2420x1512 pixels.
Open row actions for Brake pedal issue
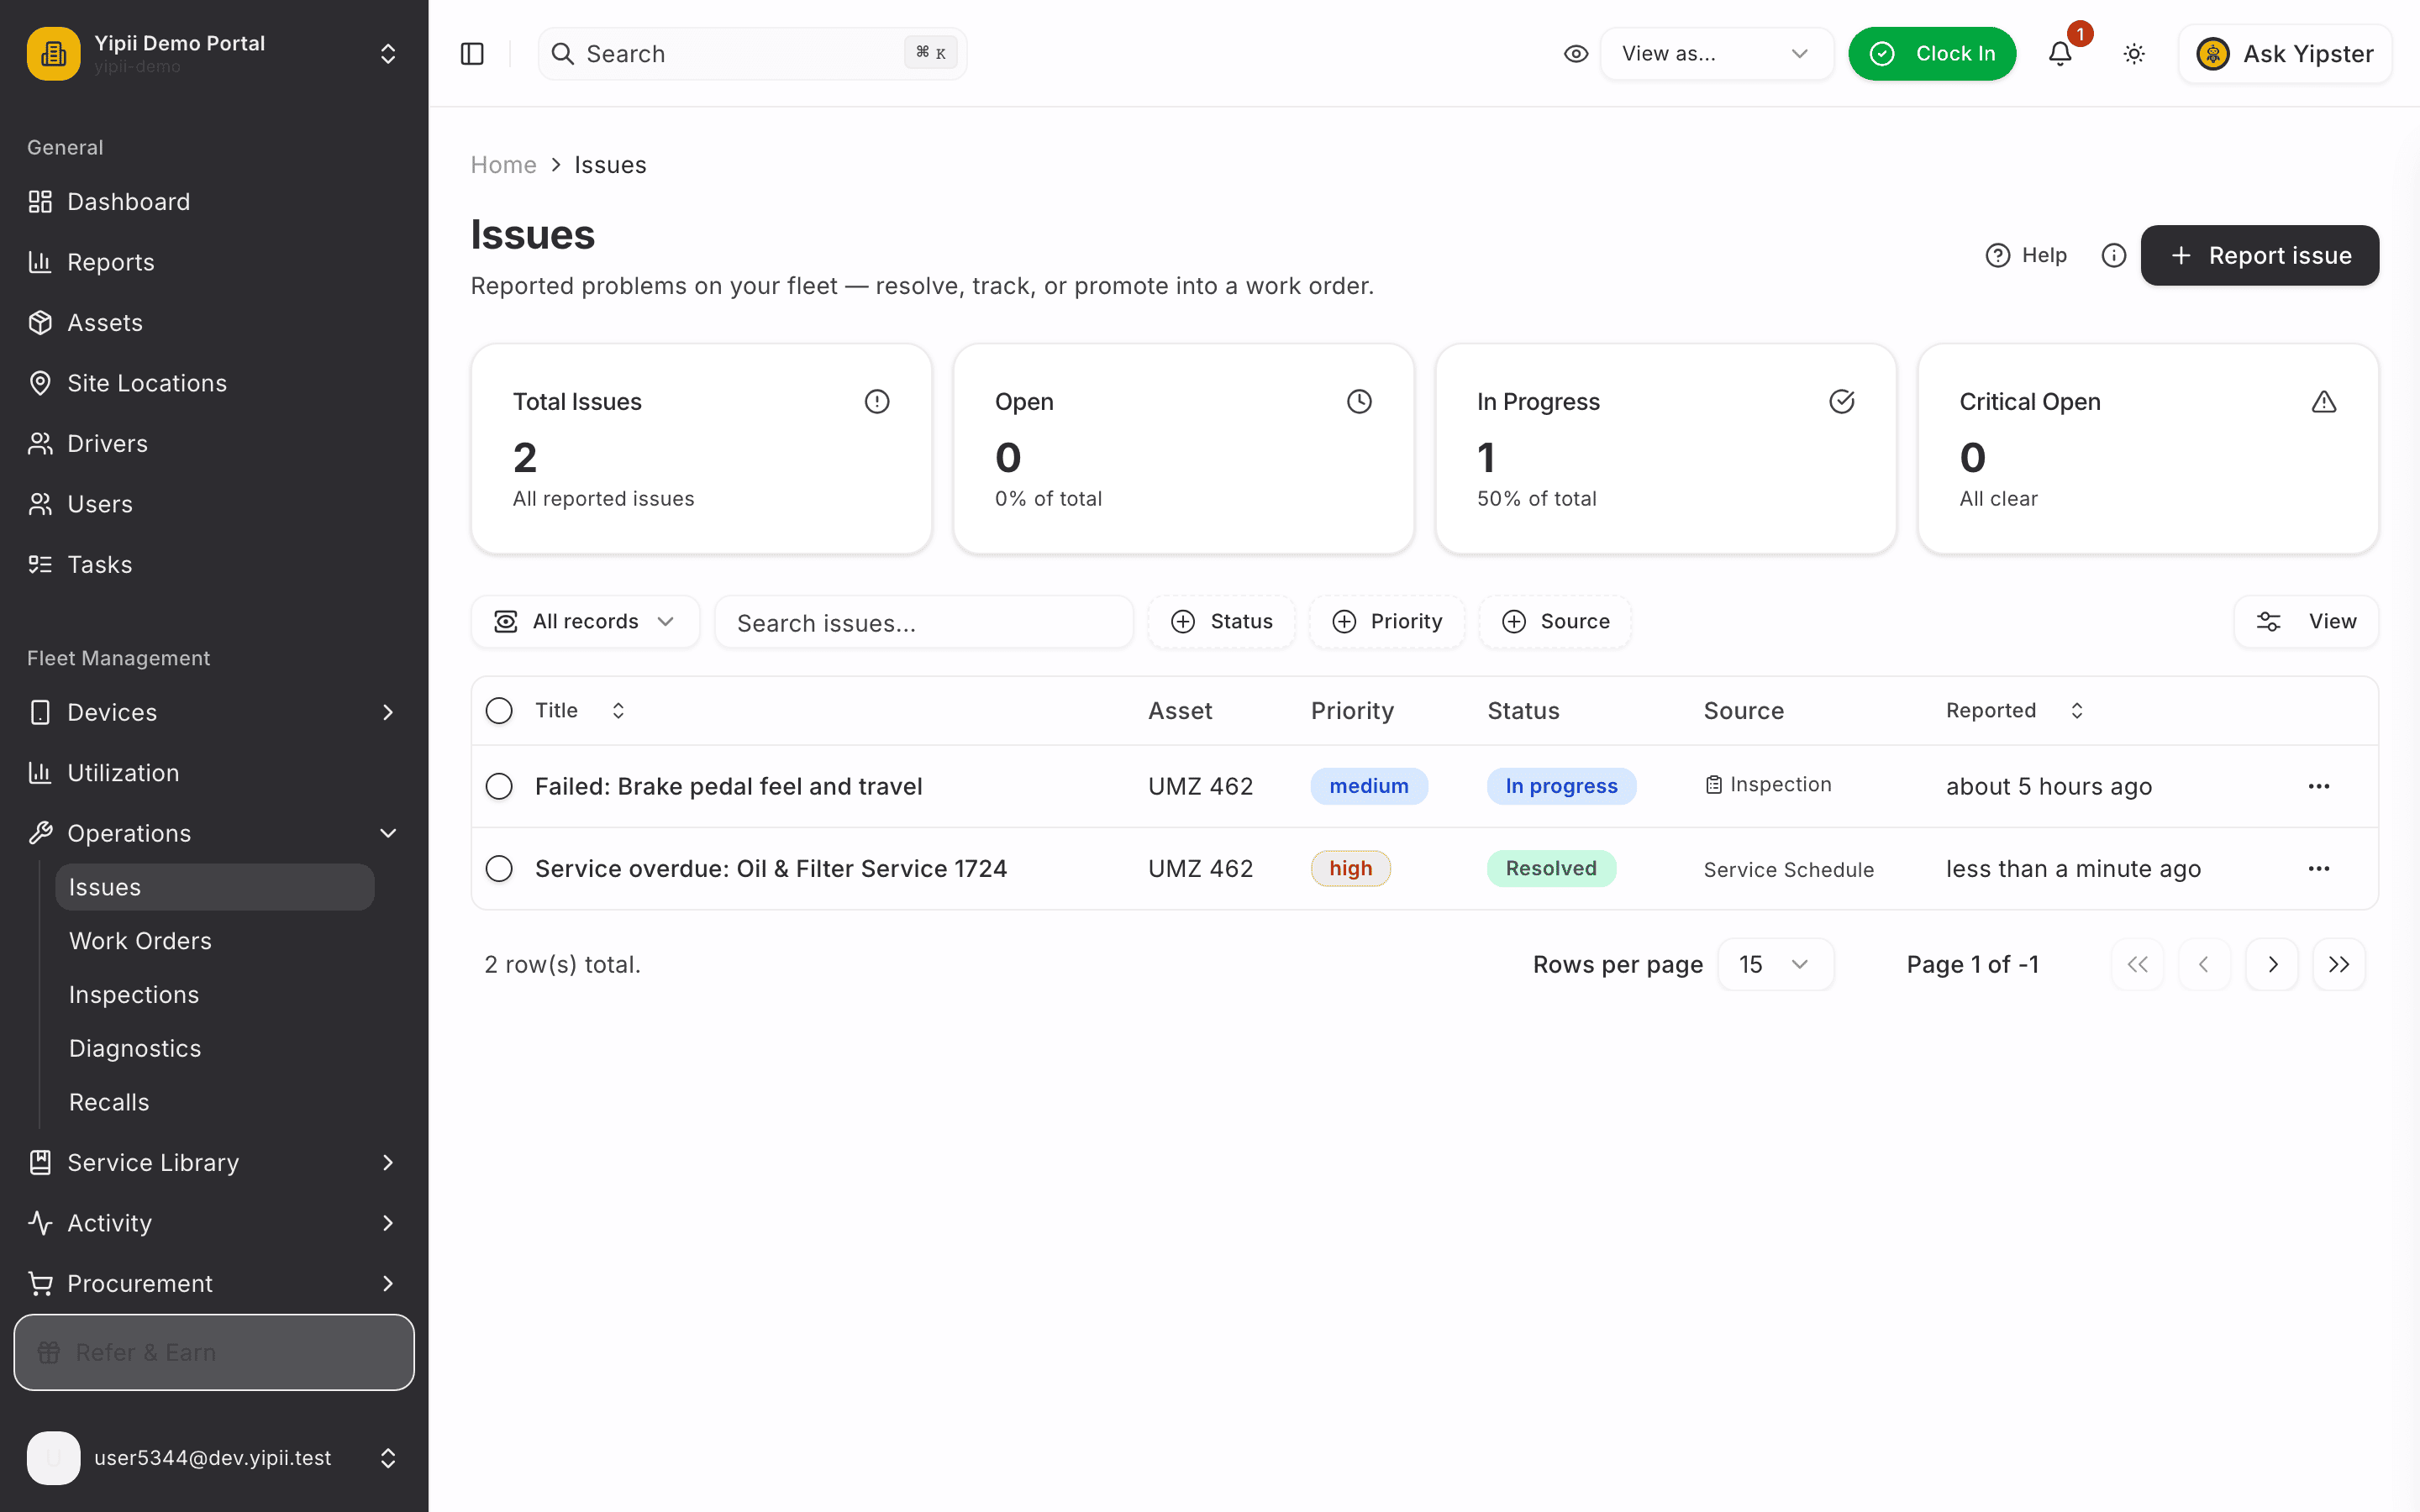click(2319, 786)
